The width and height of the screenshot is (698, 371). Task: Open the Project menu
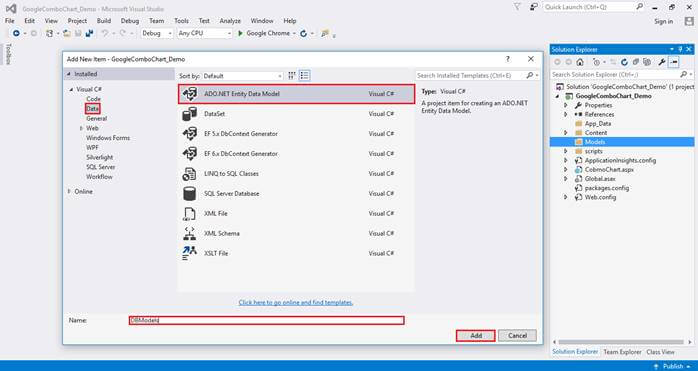tap(77, 21)
